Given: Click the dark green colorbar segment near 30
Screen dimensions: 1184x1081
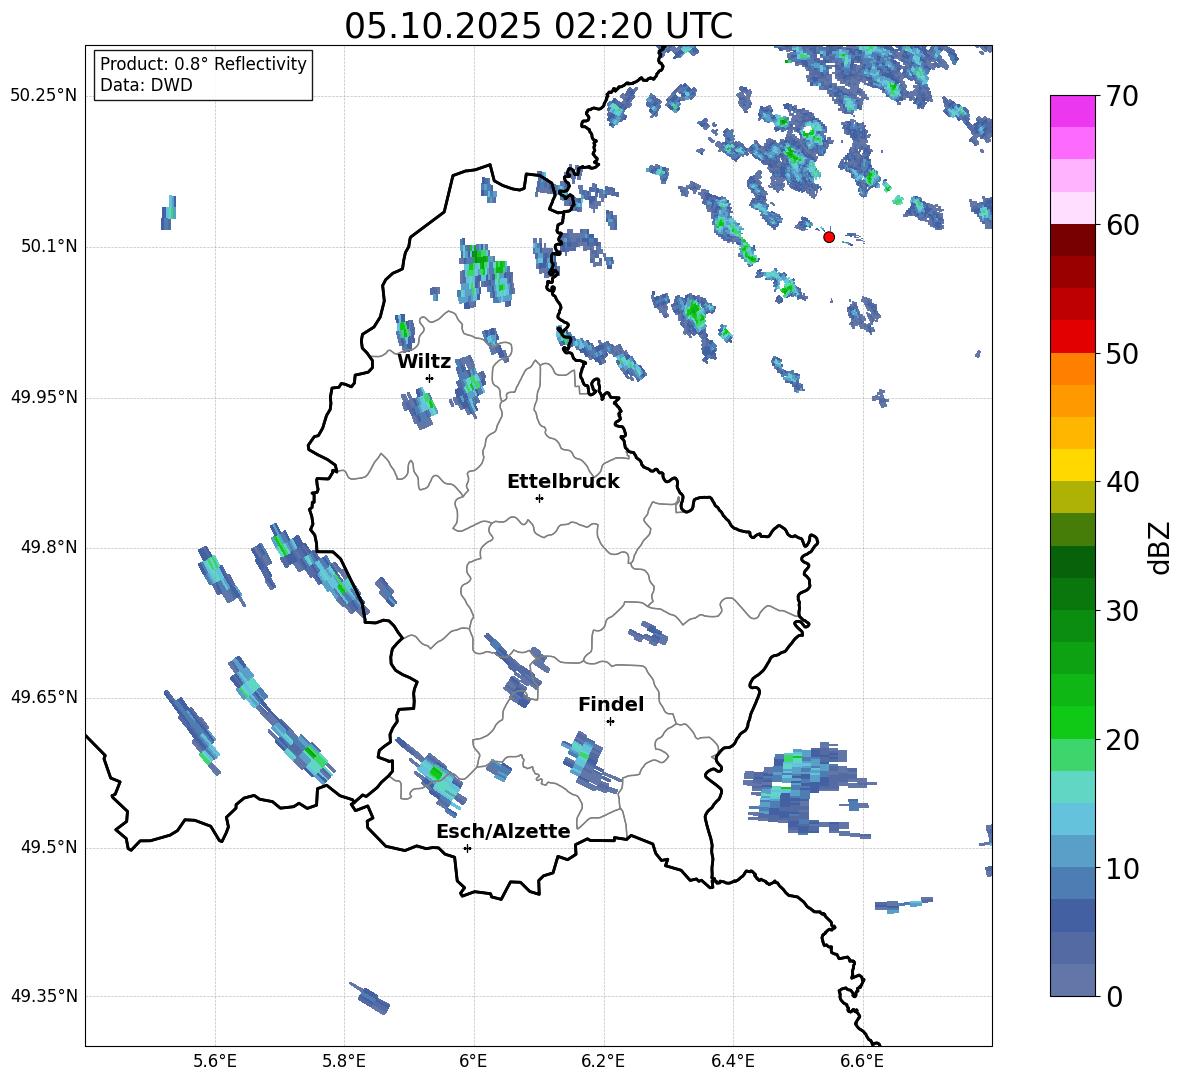Looking at the screenshot, I should coord(1072,594).
